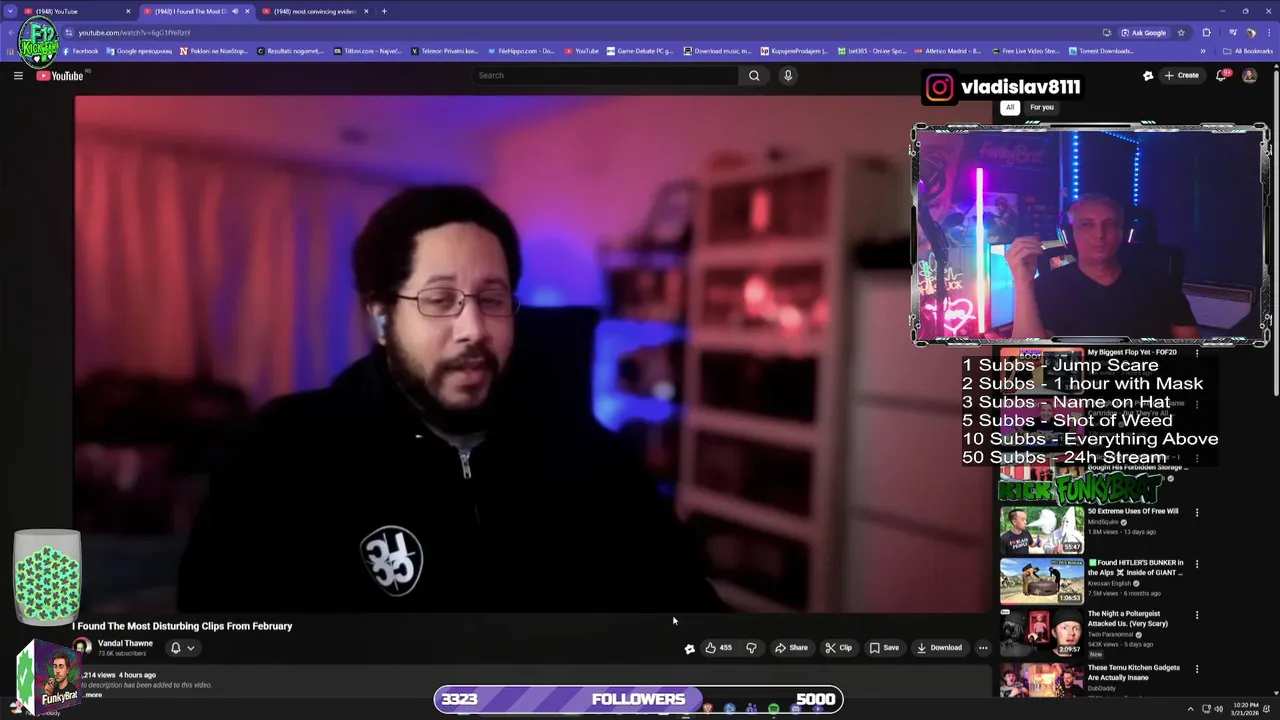Switch to the first YouTube browser tab
1280x720 pixels.
76,11
